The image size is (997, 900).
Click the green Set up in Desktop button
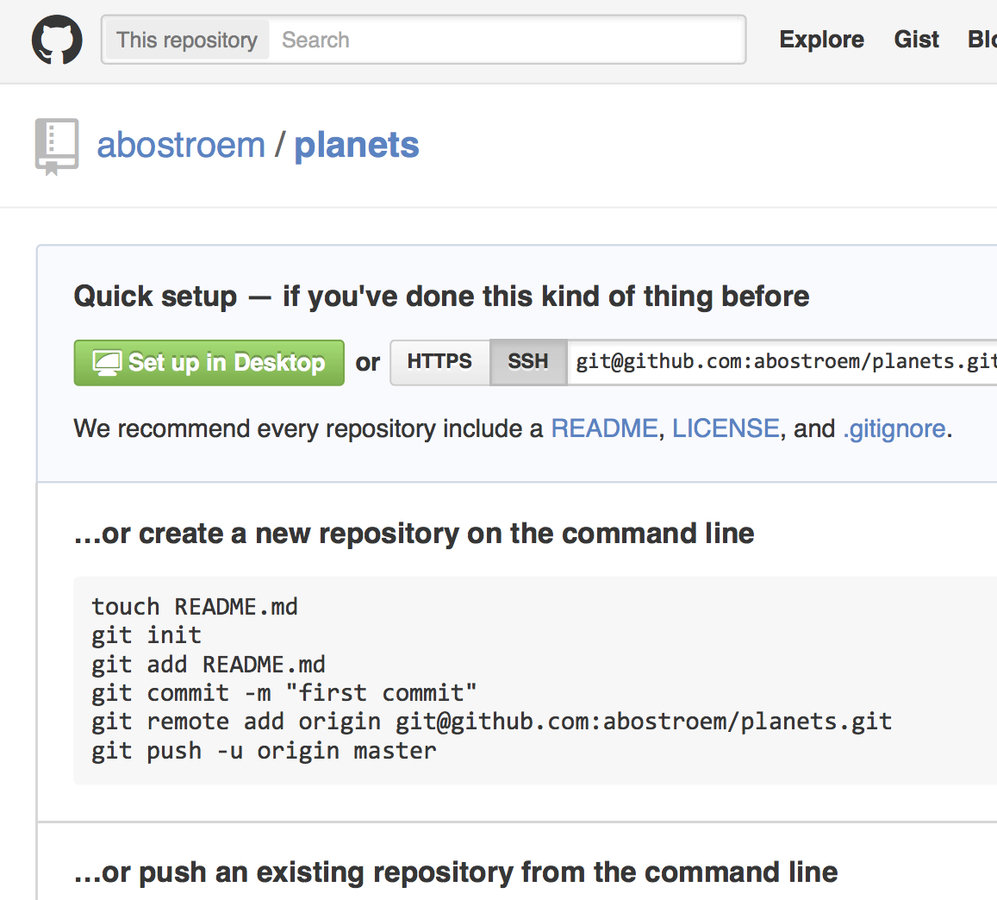click(x=209, y=363)
